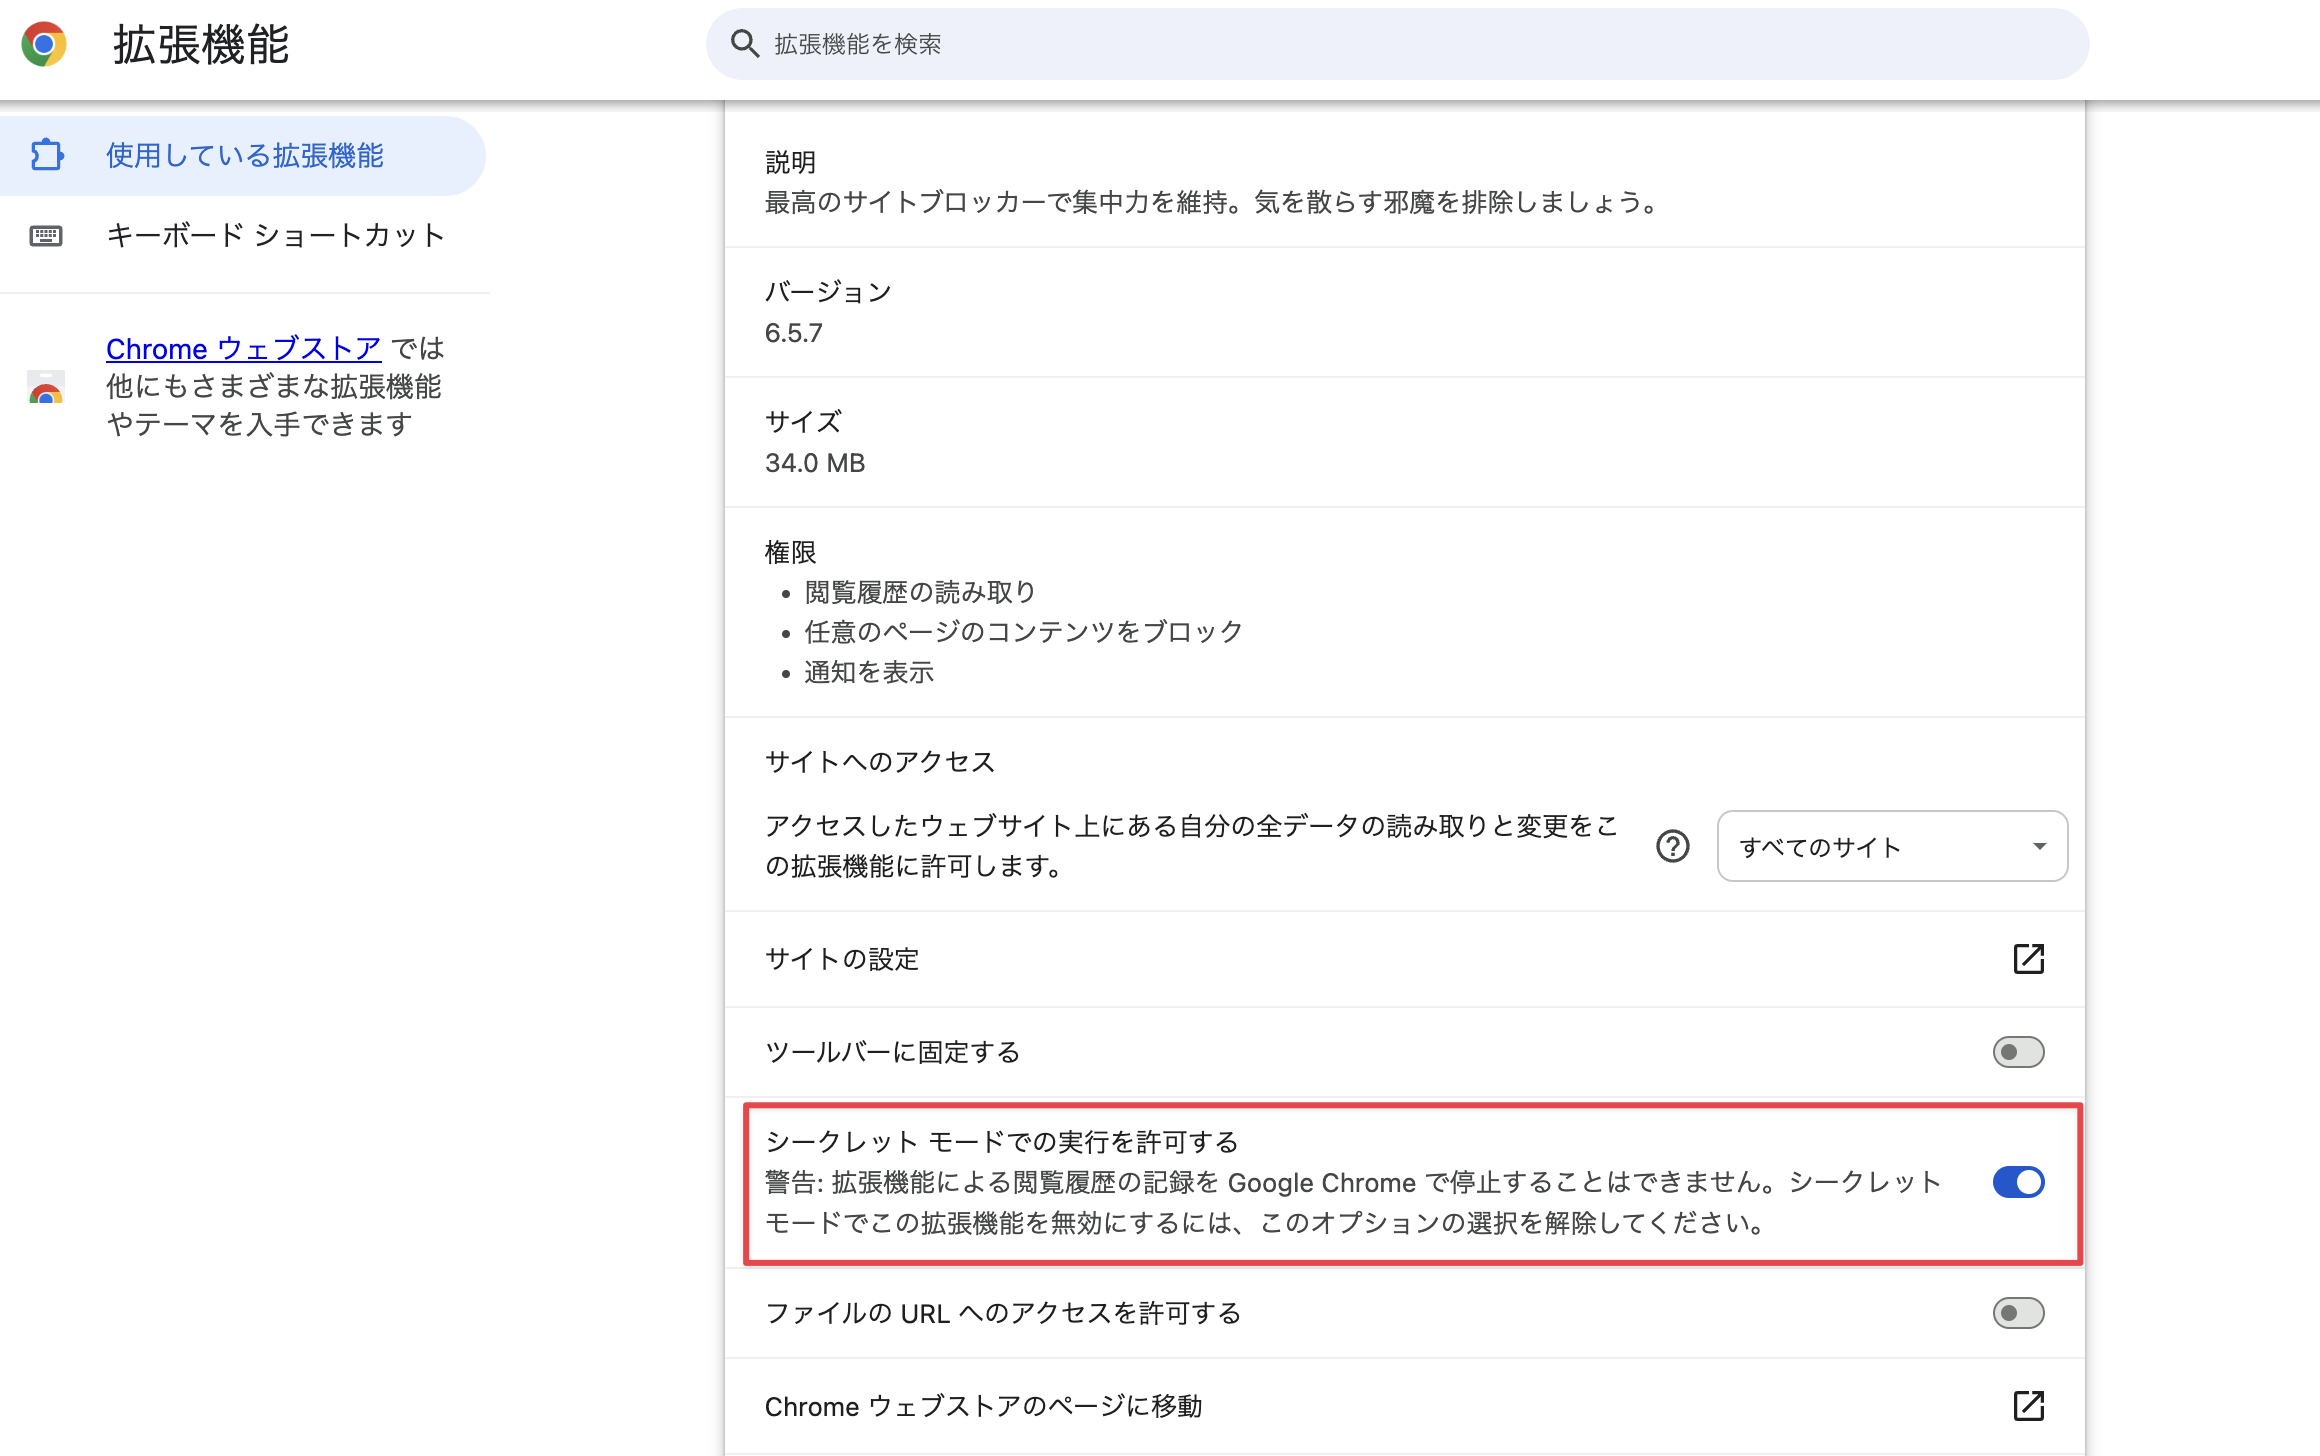Enable ツールバーに固定する toggle
The width and height of the screenshot is (2320, 1456).
click(x=2017, y=1051)
